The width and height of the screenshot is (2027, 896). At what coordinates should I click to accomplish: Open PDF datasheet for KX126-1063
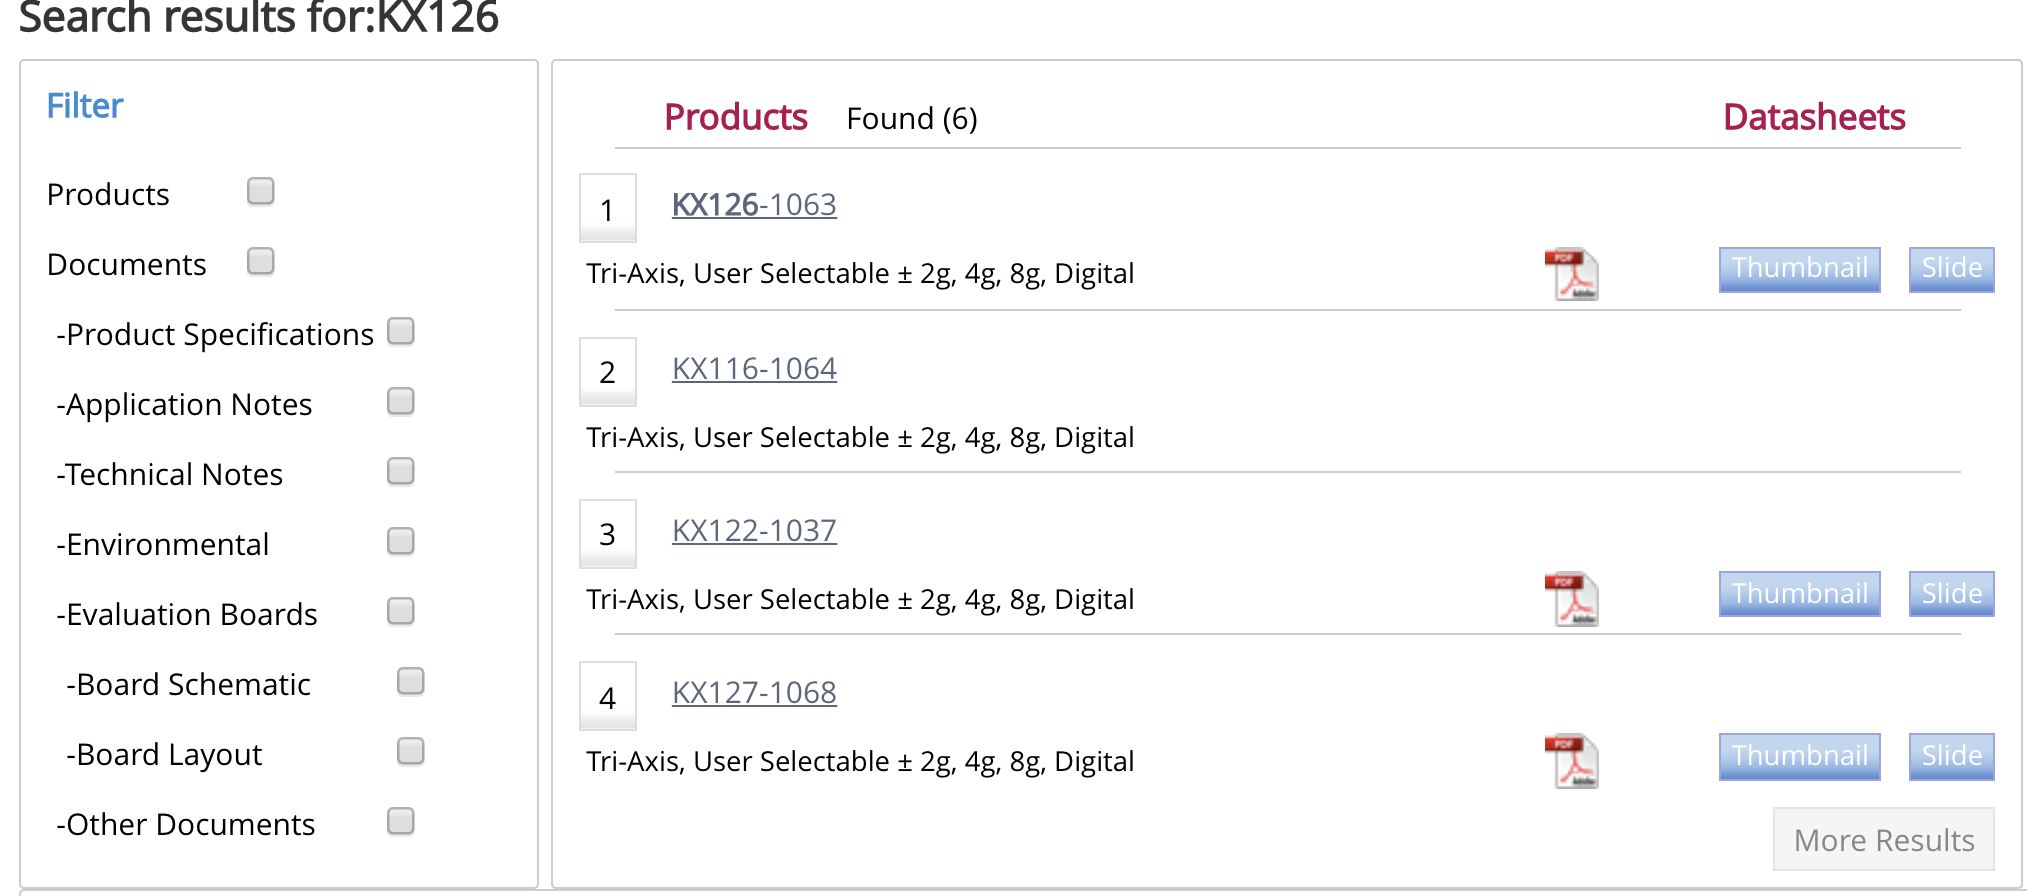tap(1572, 274)
